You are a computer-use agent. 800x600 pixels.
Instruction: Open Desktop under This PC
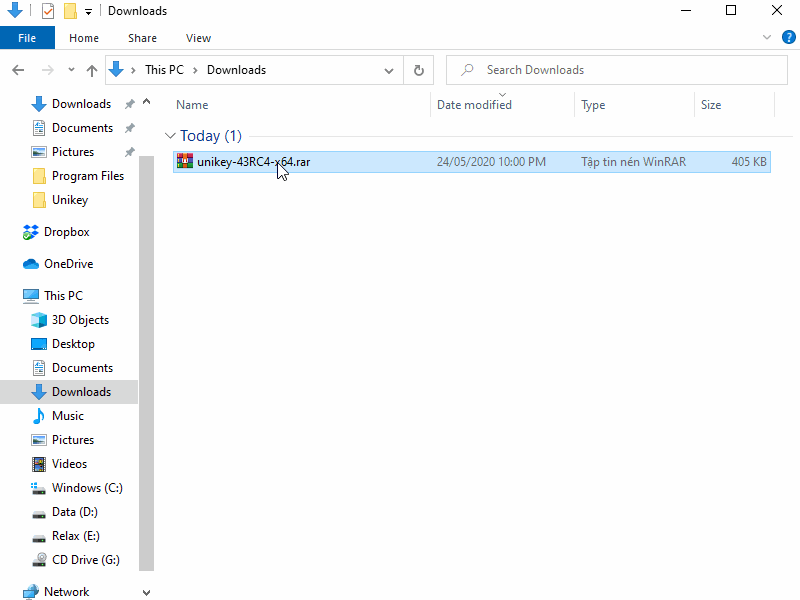click(x=73, y=343)
